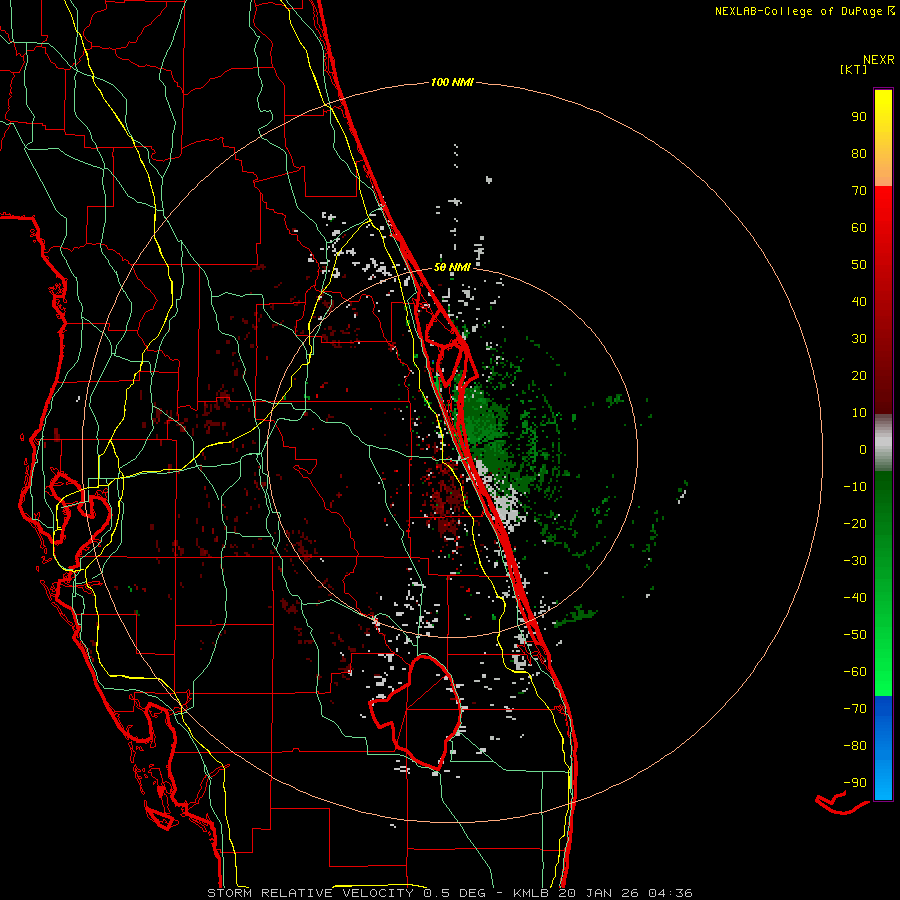
Task: Click the 100 NMI range ring label
Action: click(x=452, y=82)
